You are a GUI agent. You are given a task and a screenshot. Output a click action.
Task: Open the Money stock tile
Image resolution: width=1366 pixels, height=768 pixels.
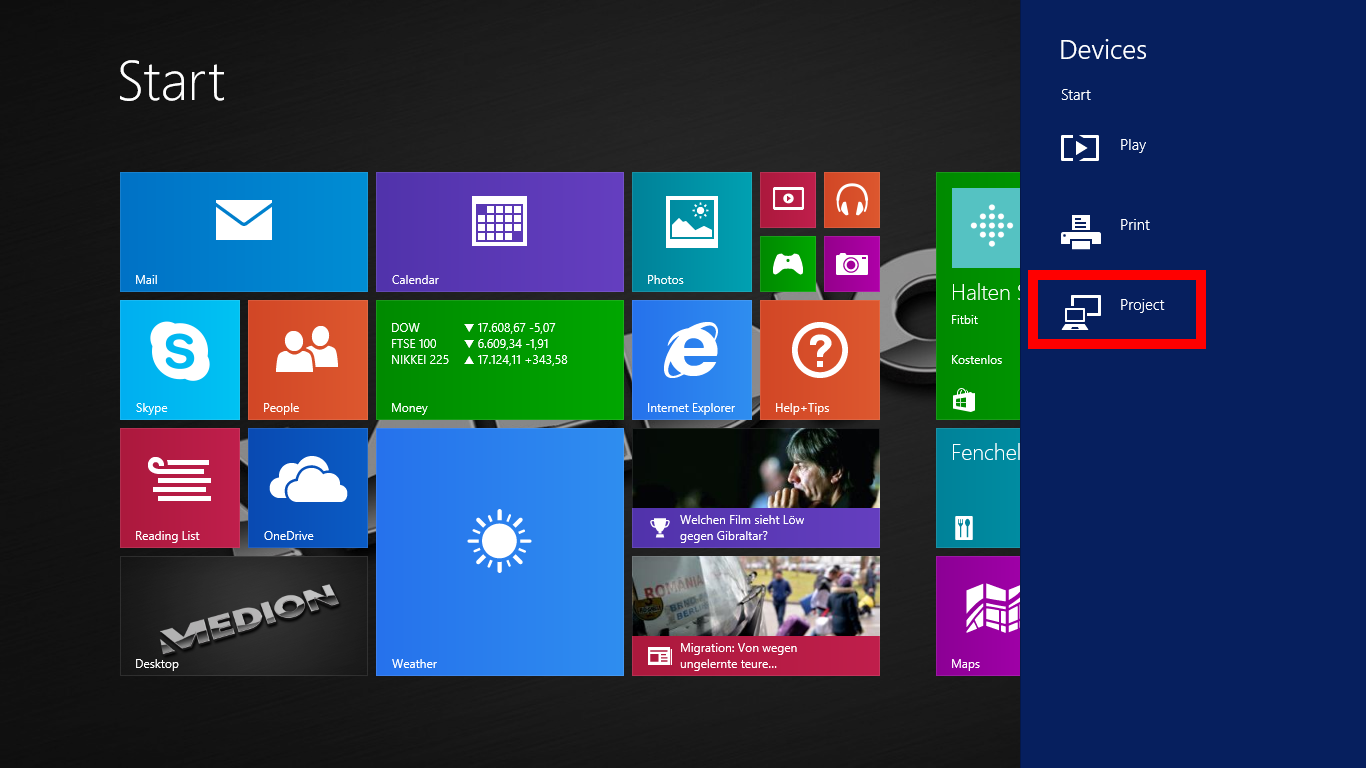(500, 360)
